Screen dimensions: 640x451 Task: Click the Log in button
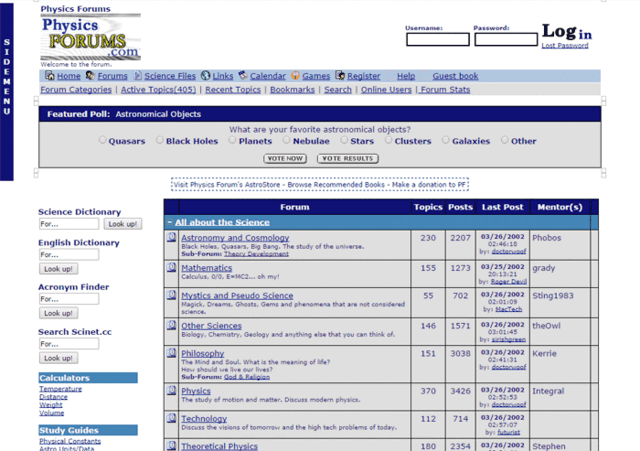click(567, 32)
